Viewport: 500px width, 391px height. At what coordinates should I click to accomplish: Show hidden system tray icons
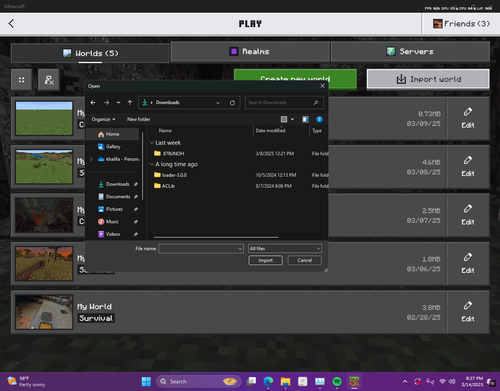pyautogui.click(x=405, y=382)
